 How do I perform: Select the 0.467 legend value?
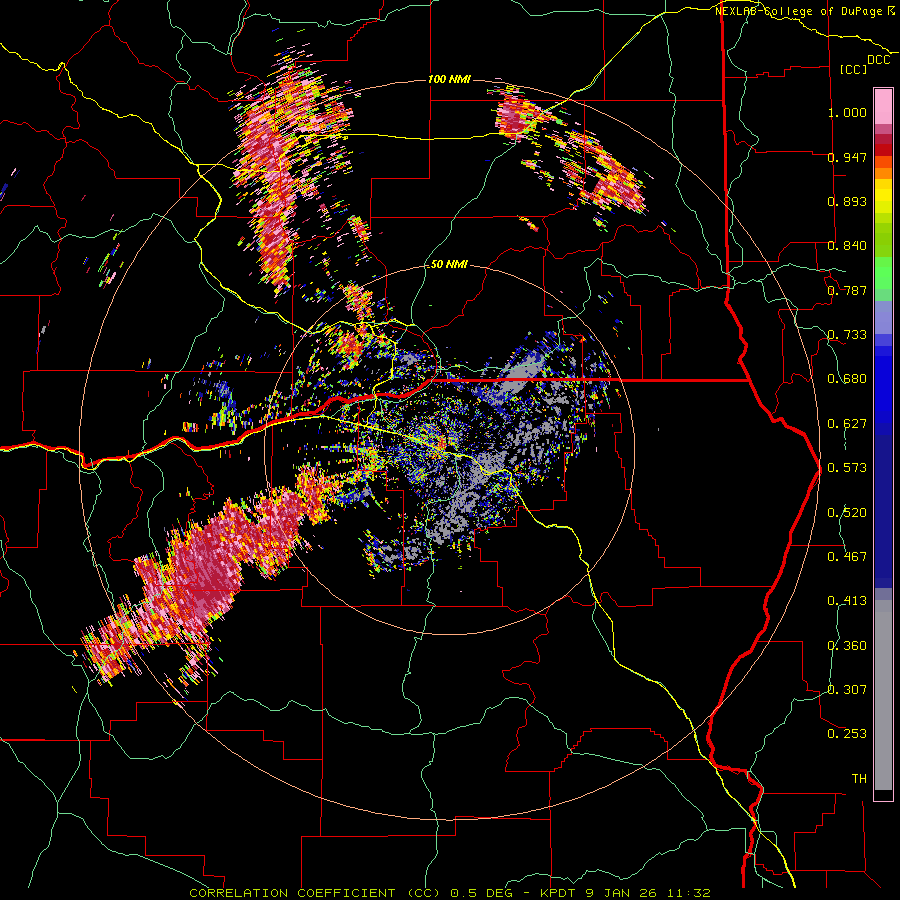pyautogui.click(x=847, y=557)
